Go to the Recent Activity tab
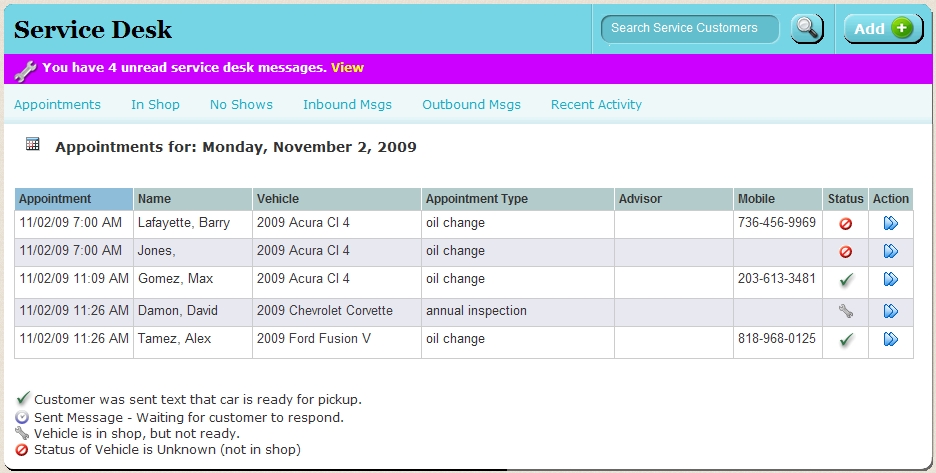This screenshot has height=473, width=936. click(x=596, y=105)
